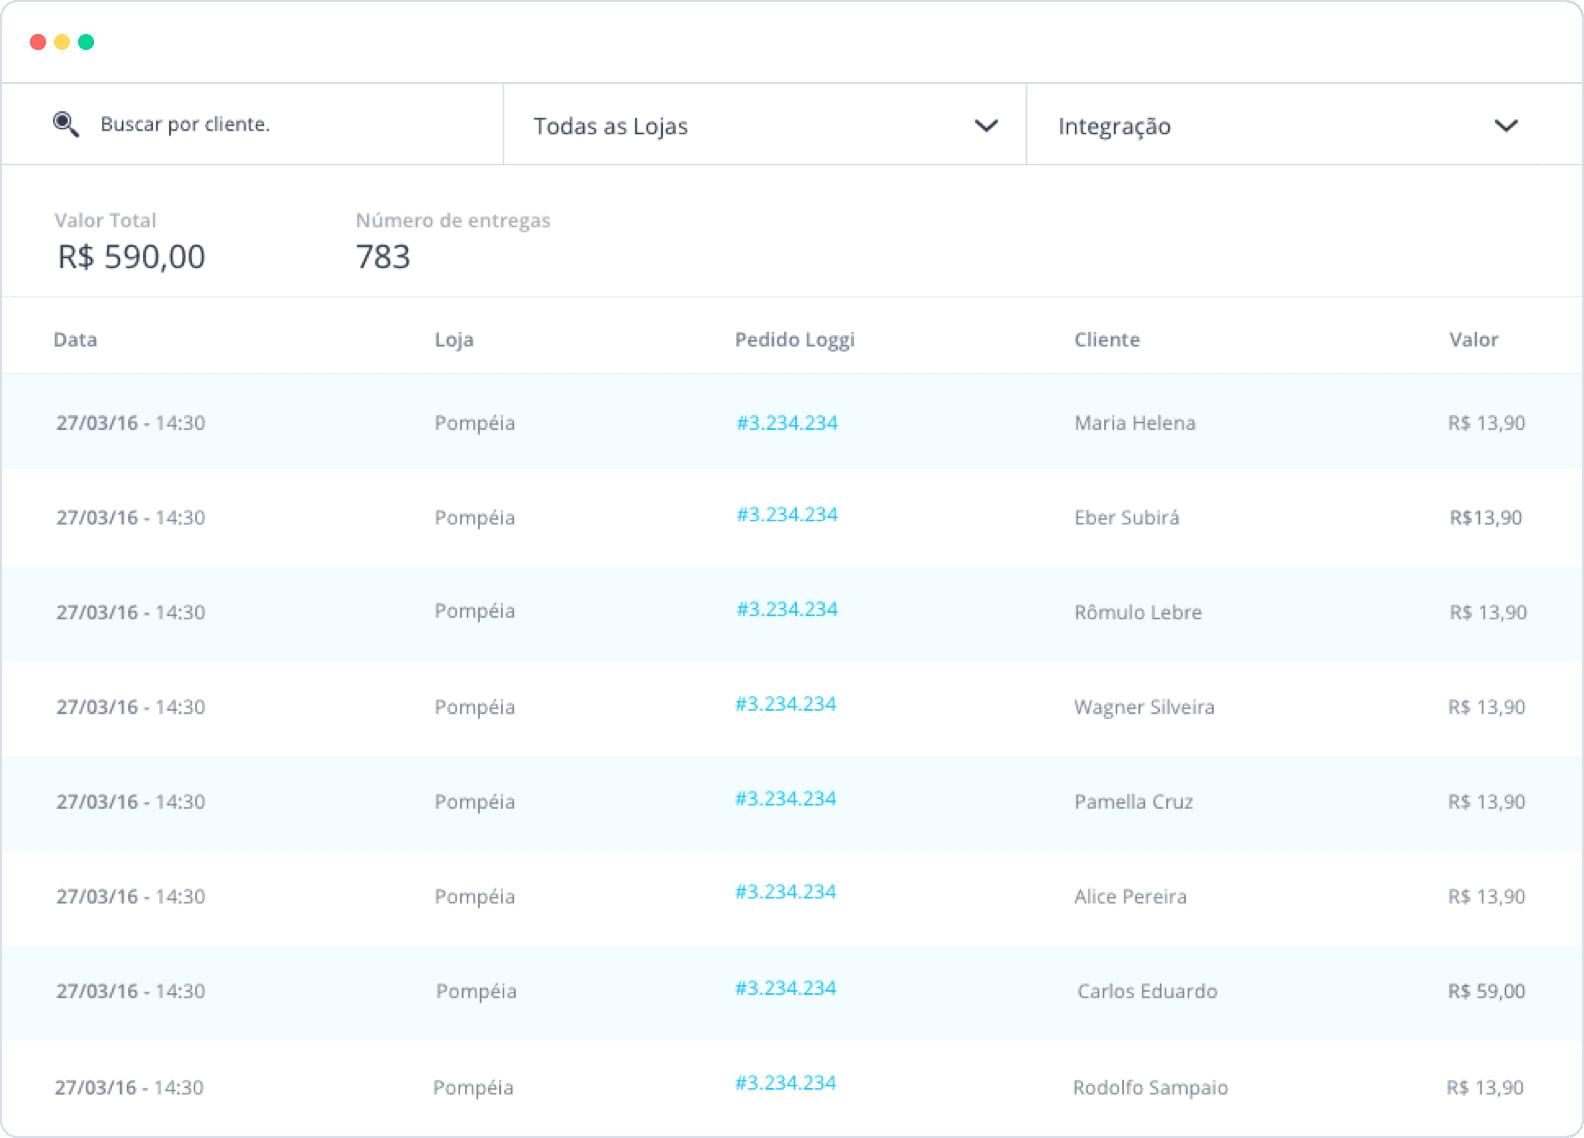Select the Wagner Silveira client name
This screenshot has width=1584, height=1138.
(1144, 707)
